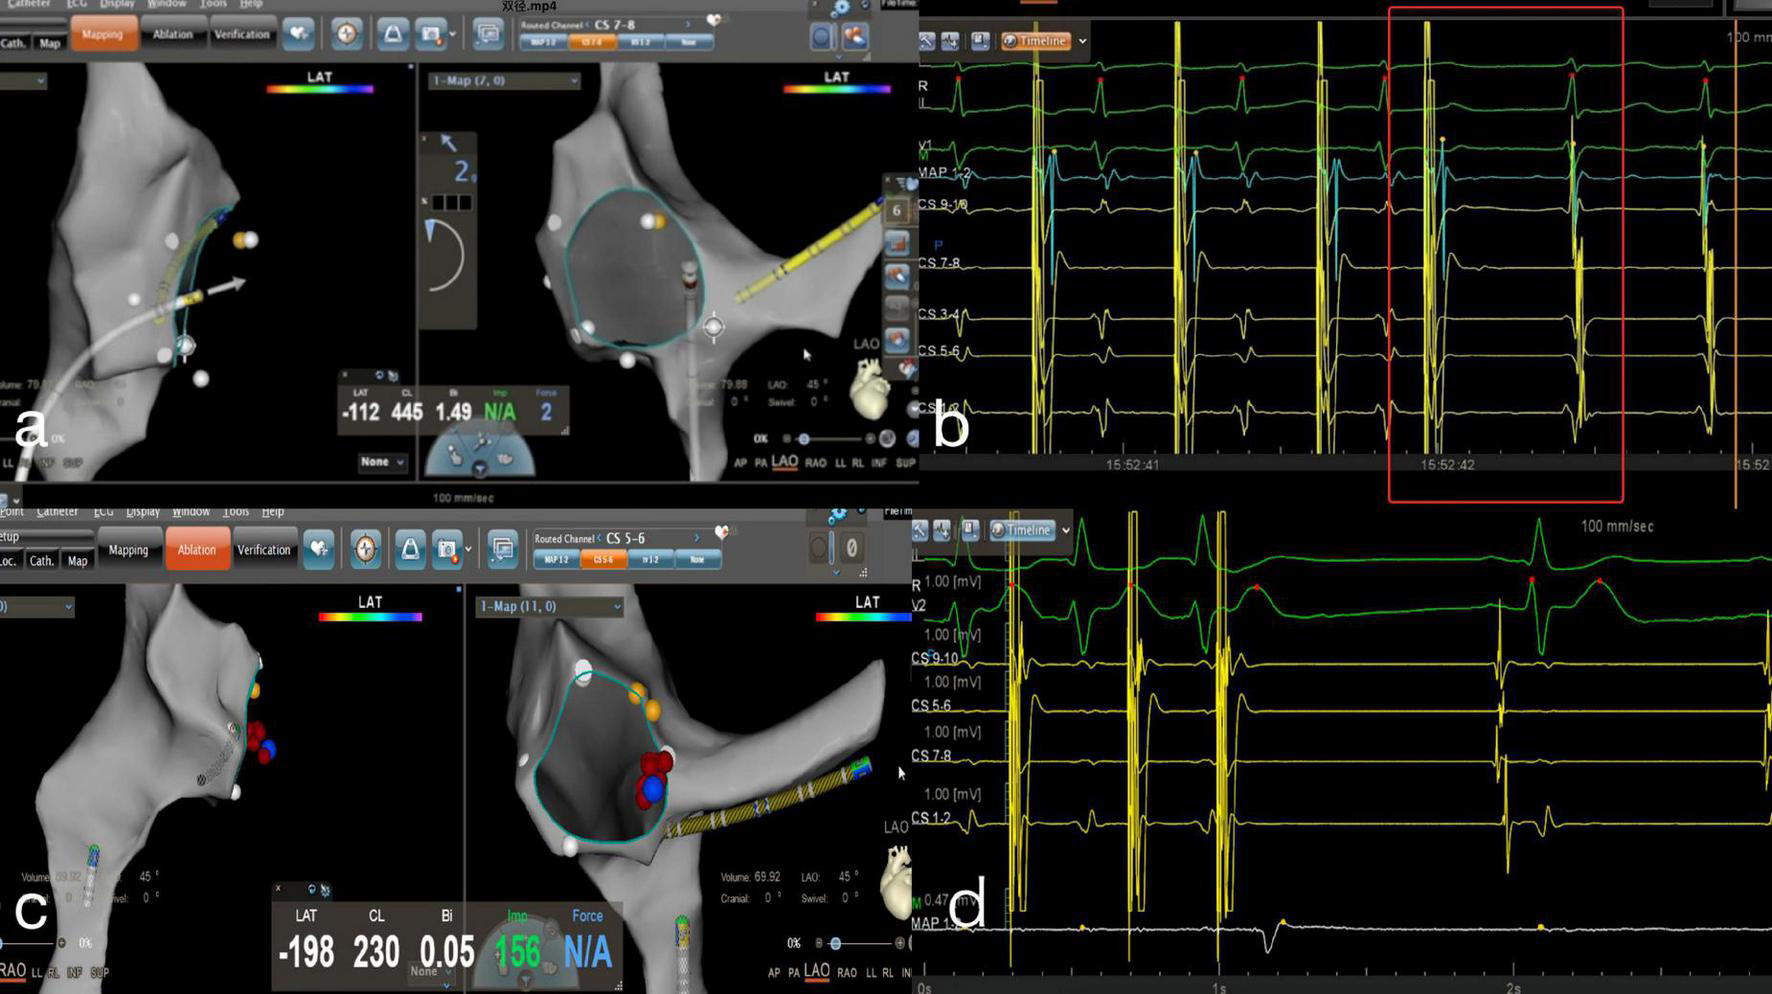1772x994 pixels.
Task: Click the crosshair target icon in lower toolbar
Action: (x=366, y=549)
